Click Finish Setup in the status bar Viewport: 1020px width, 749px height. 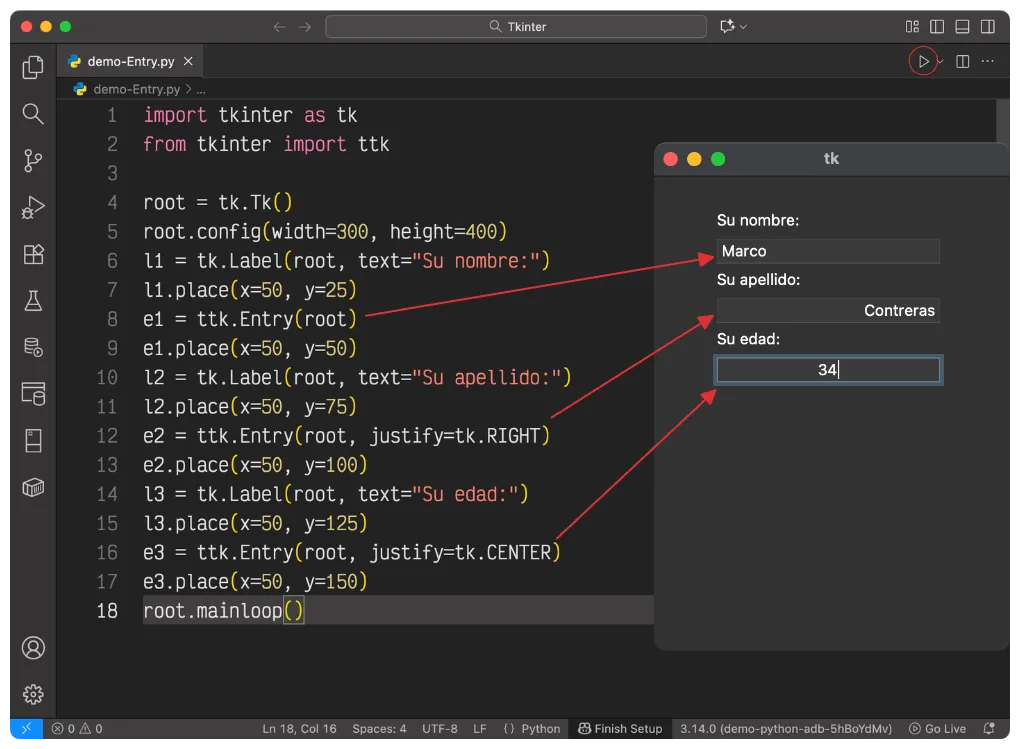[620, 729]
